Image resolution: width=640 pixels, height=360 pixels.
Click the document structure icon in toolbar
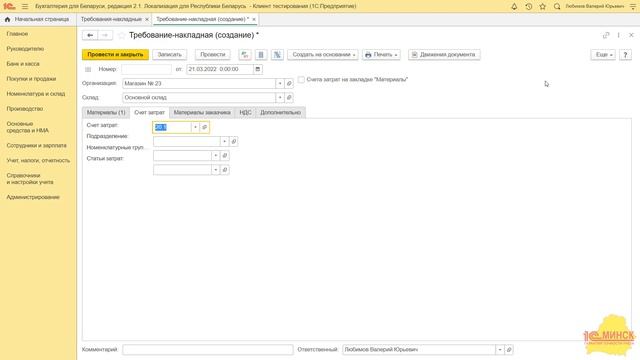click(x=261, y=55)
